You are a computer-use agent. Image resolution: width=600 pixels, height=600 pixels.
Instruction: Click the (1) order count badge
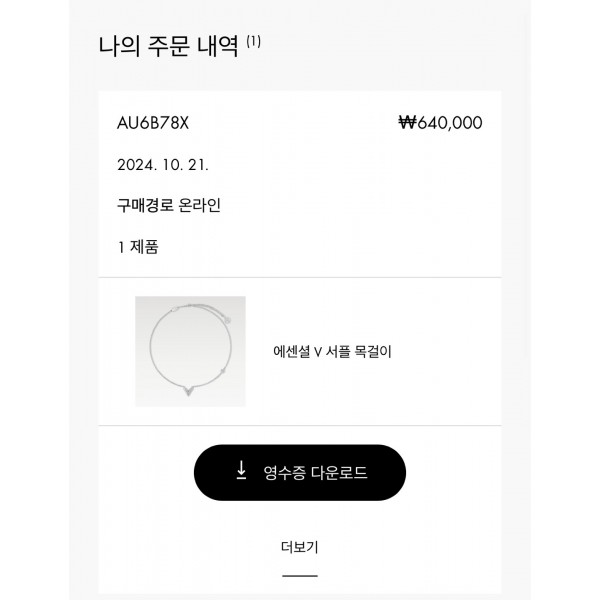(253, 41)
